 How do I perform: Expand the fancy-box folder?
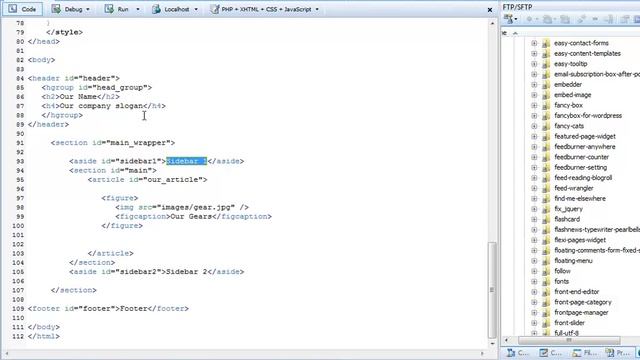[534, 105]
